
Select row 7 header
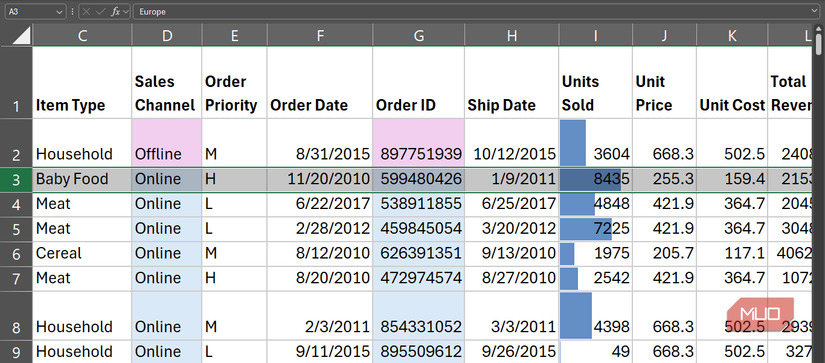click(16, 278)
